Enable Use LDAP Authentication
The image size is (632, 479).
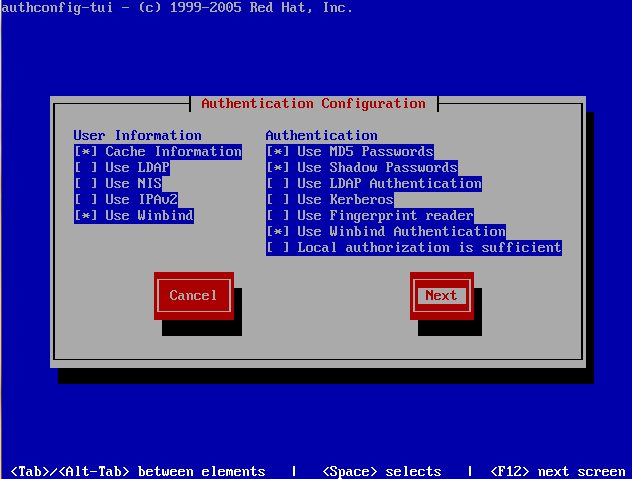coord(374,184)
